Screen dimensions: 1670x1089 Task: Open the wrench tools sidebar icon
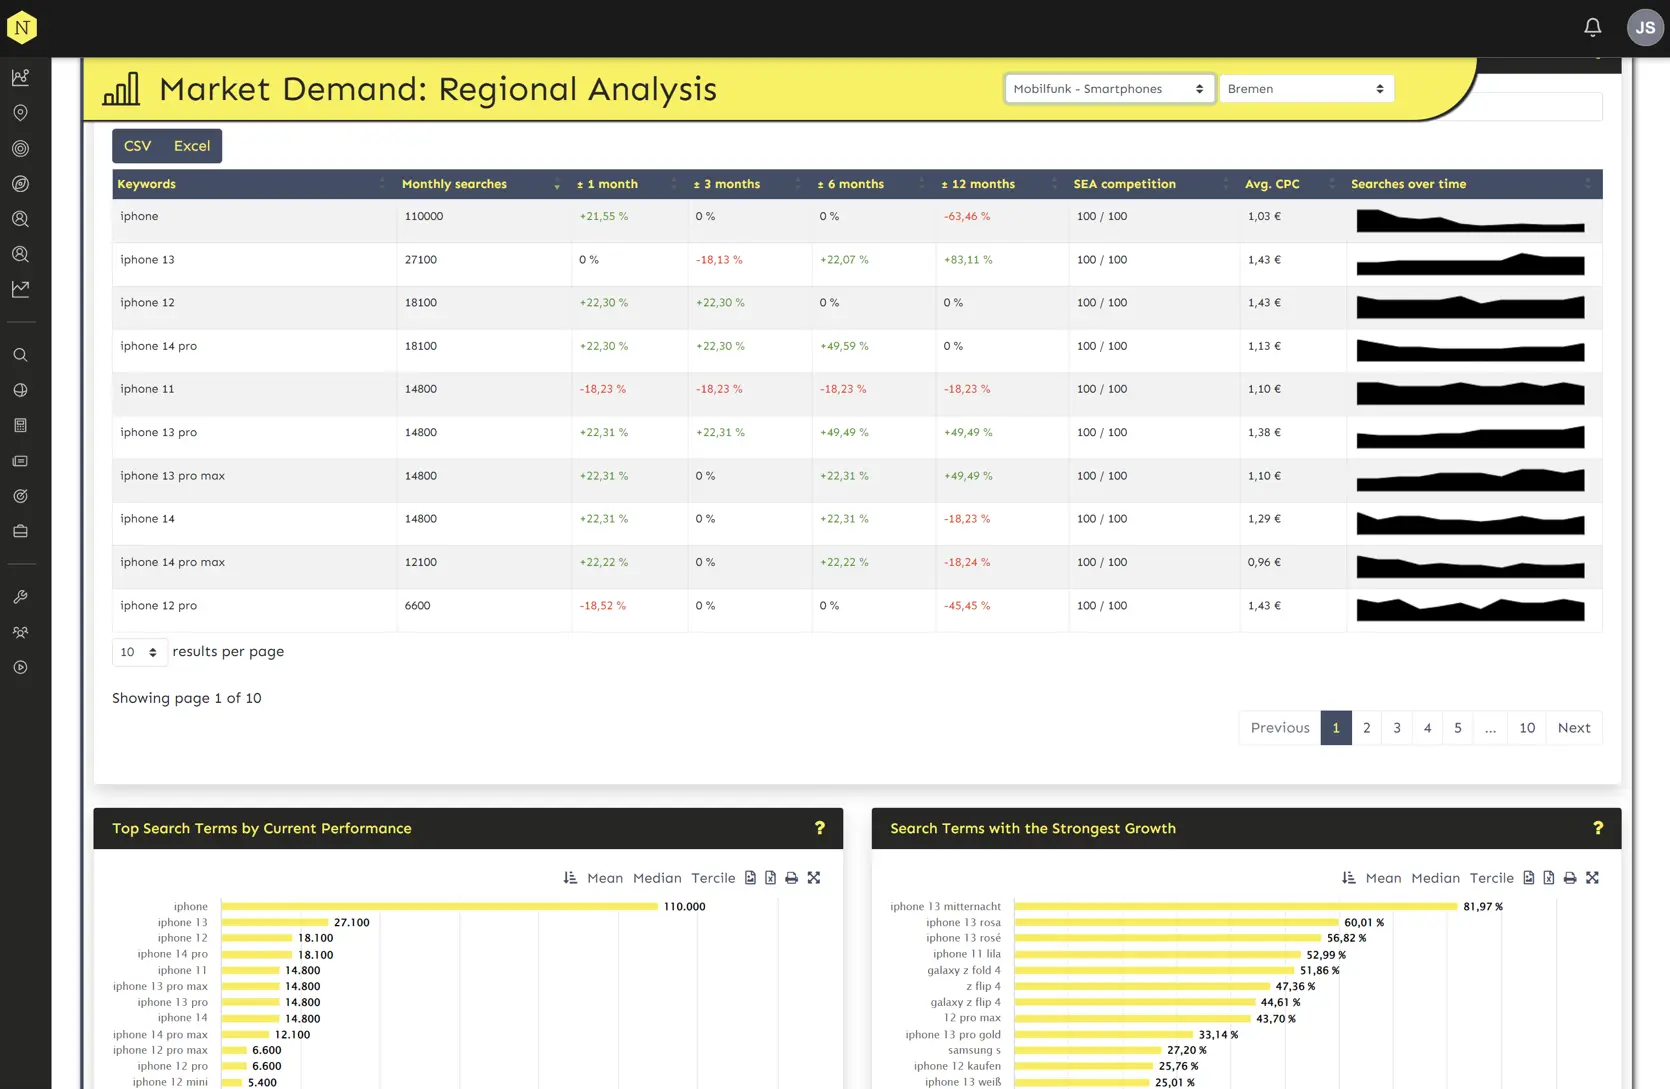pyautogui.click(x=20, y=597)
